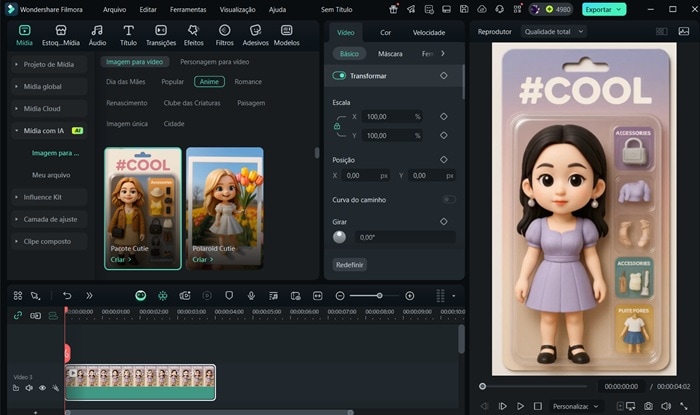Click the headset support icon

point(500,9)
